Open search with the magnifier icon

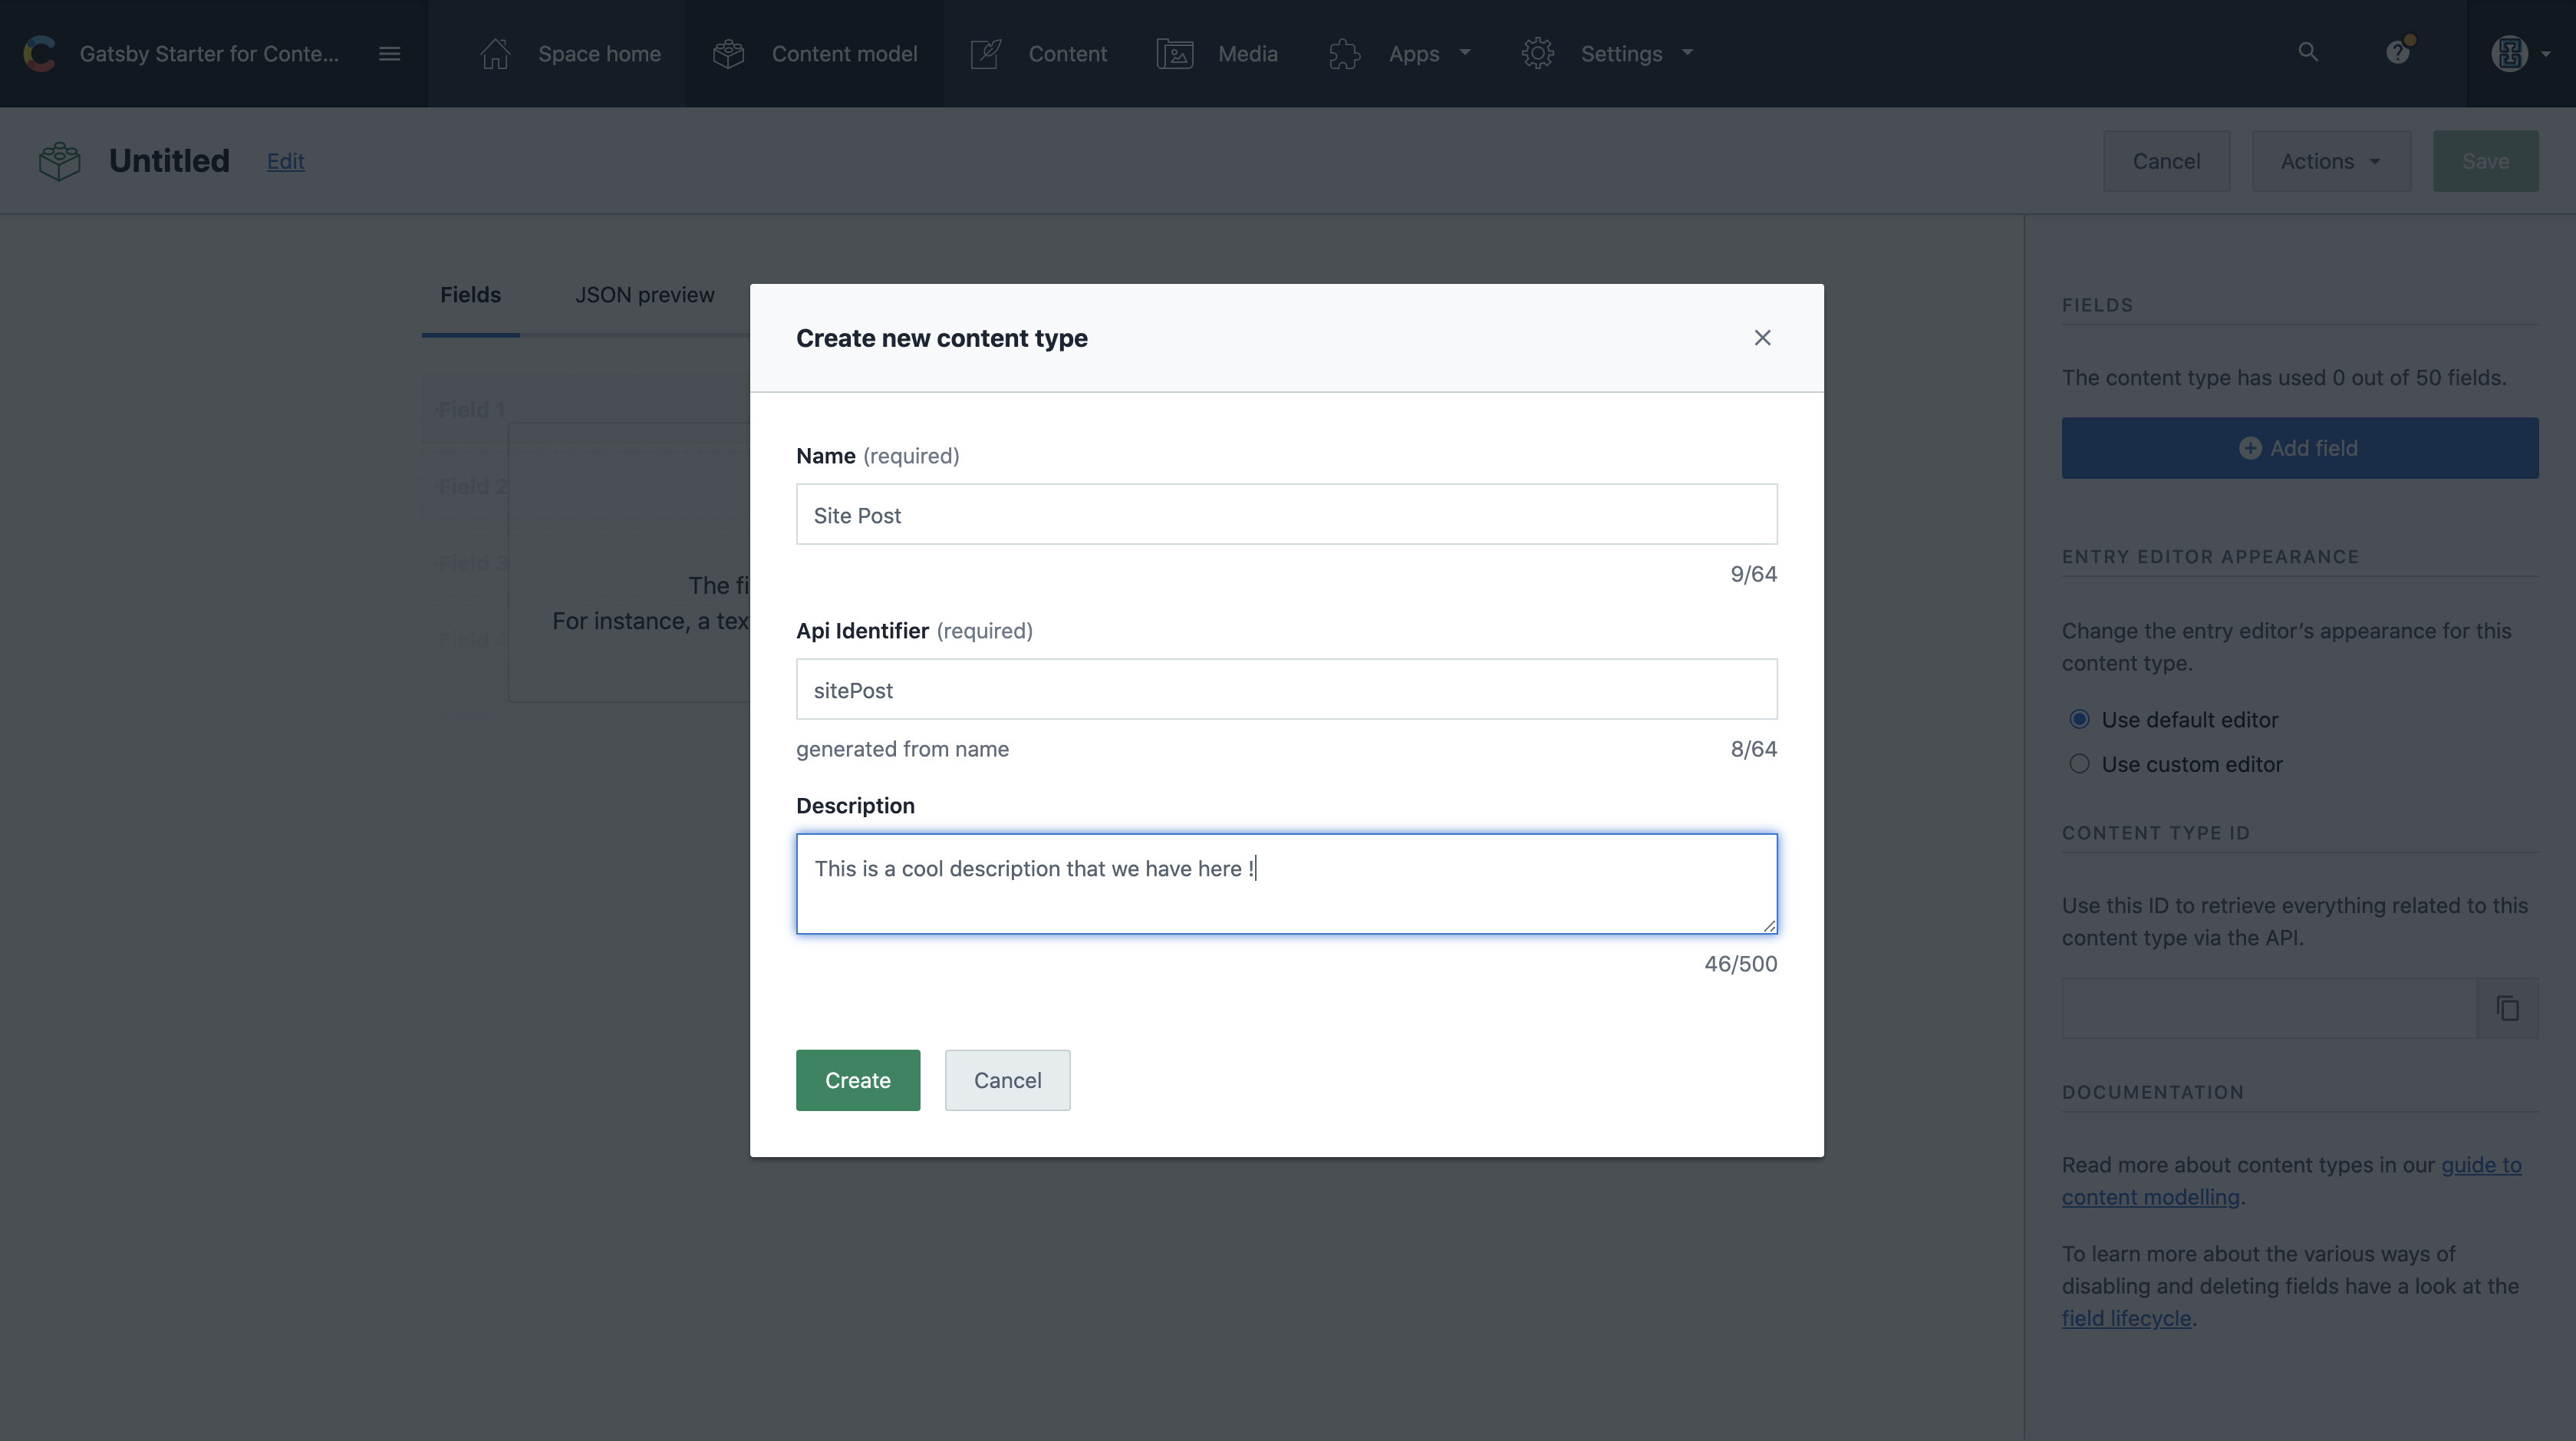click(2308, 52)
